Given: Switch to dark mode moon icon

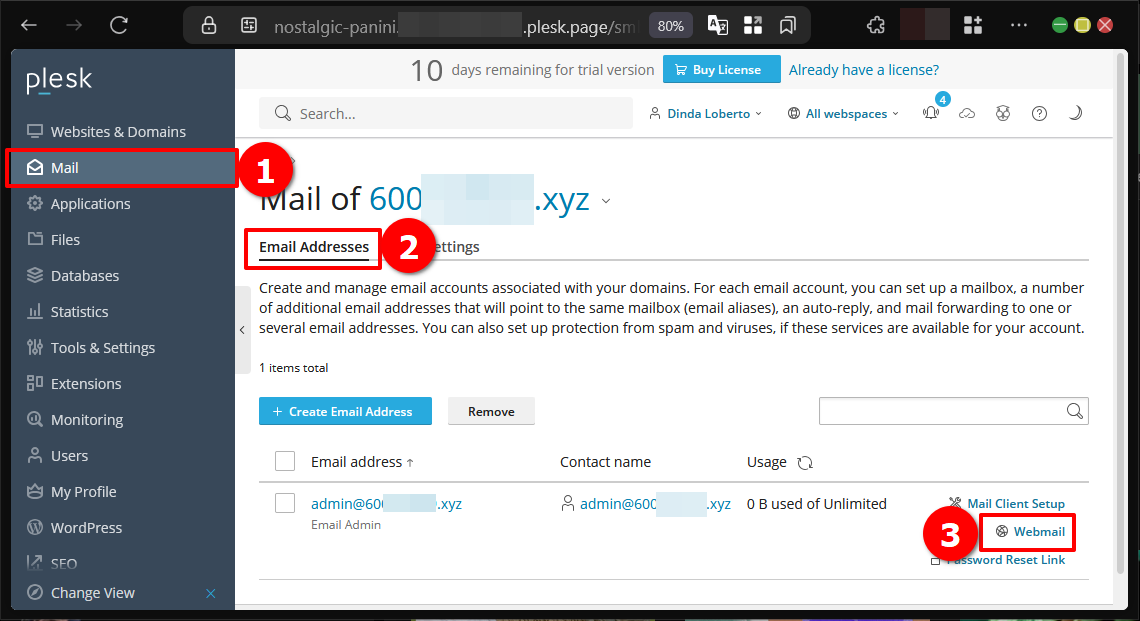Looking at the screenshot, I should (x=1075, y=113).
